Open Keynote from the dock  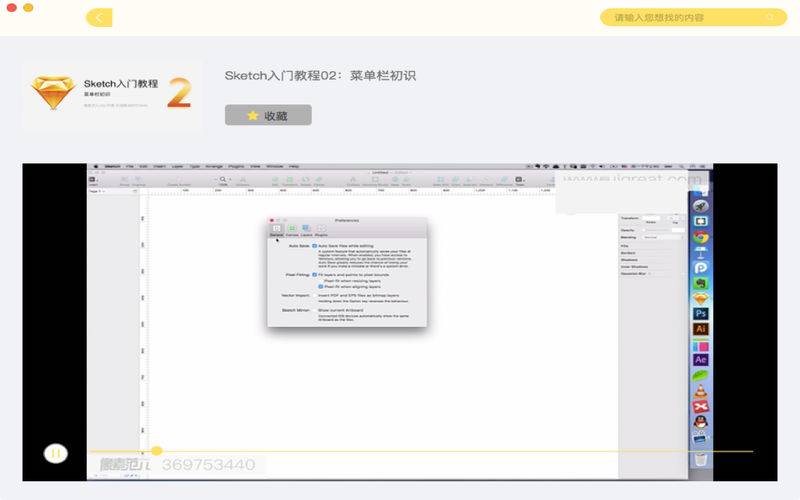click(701, 252)
